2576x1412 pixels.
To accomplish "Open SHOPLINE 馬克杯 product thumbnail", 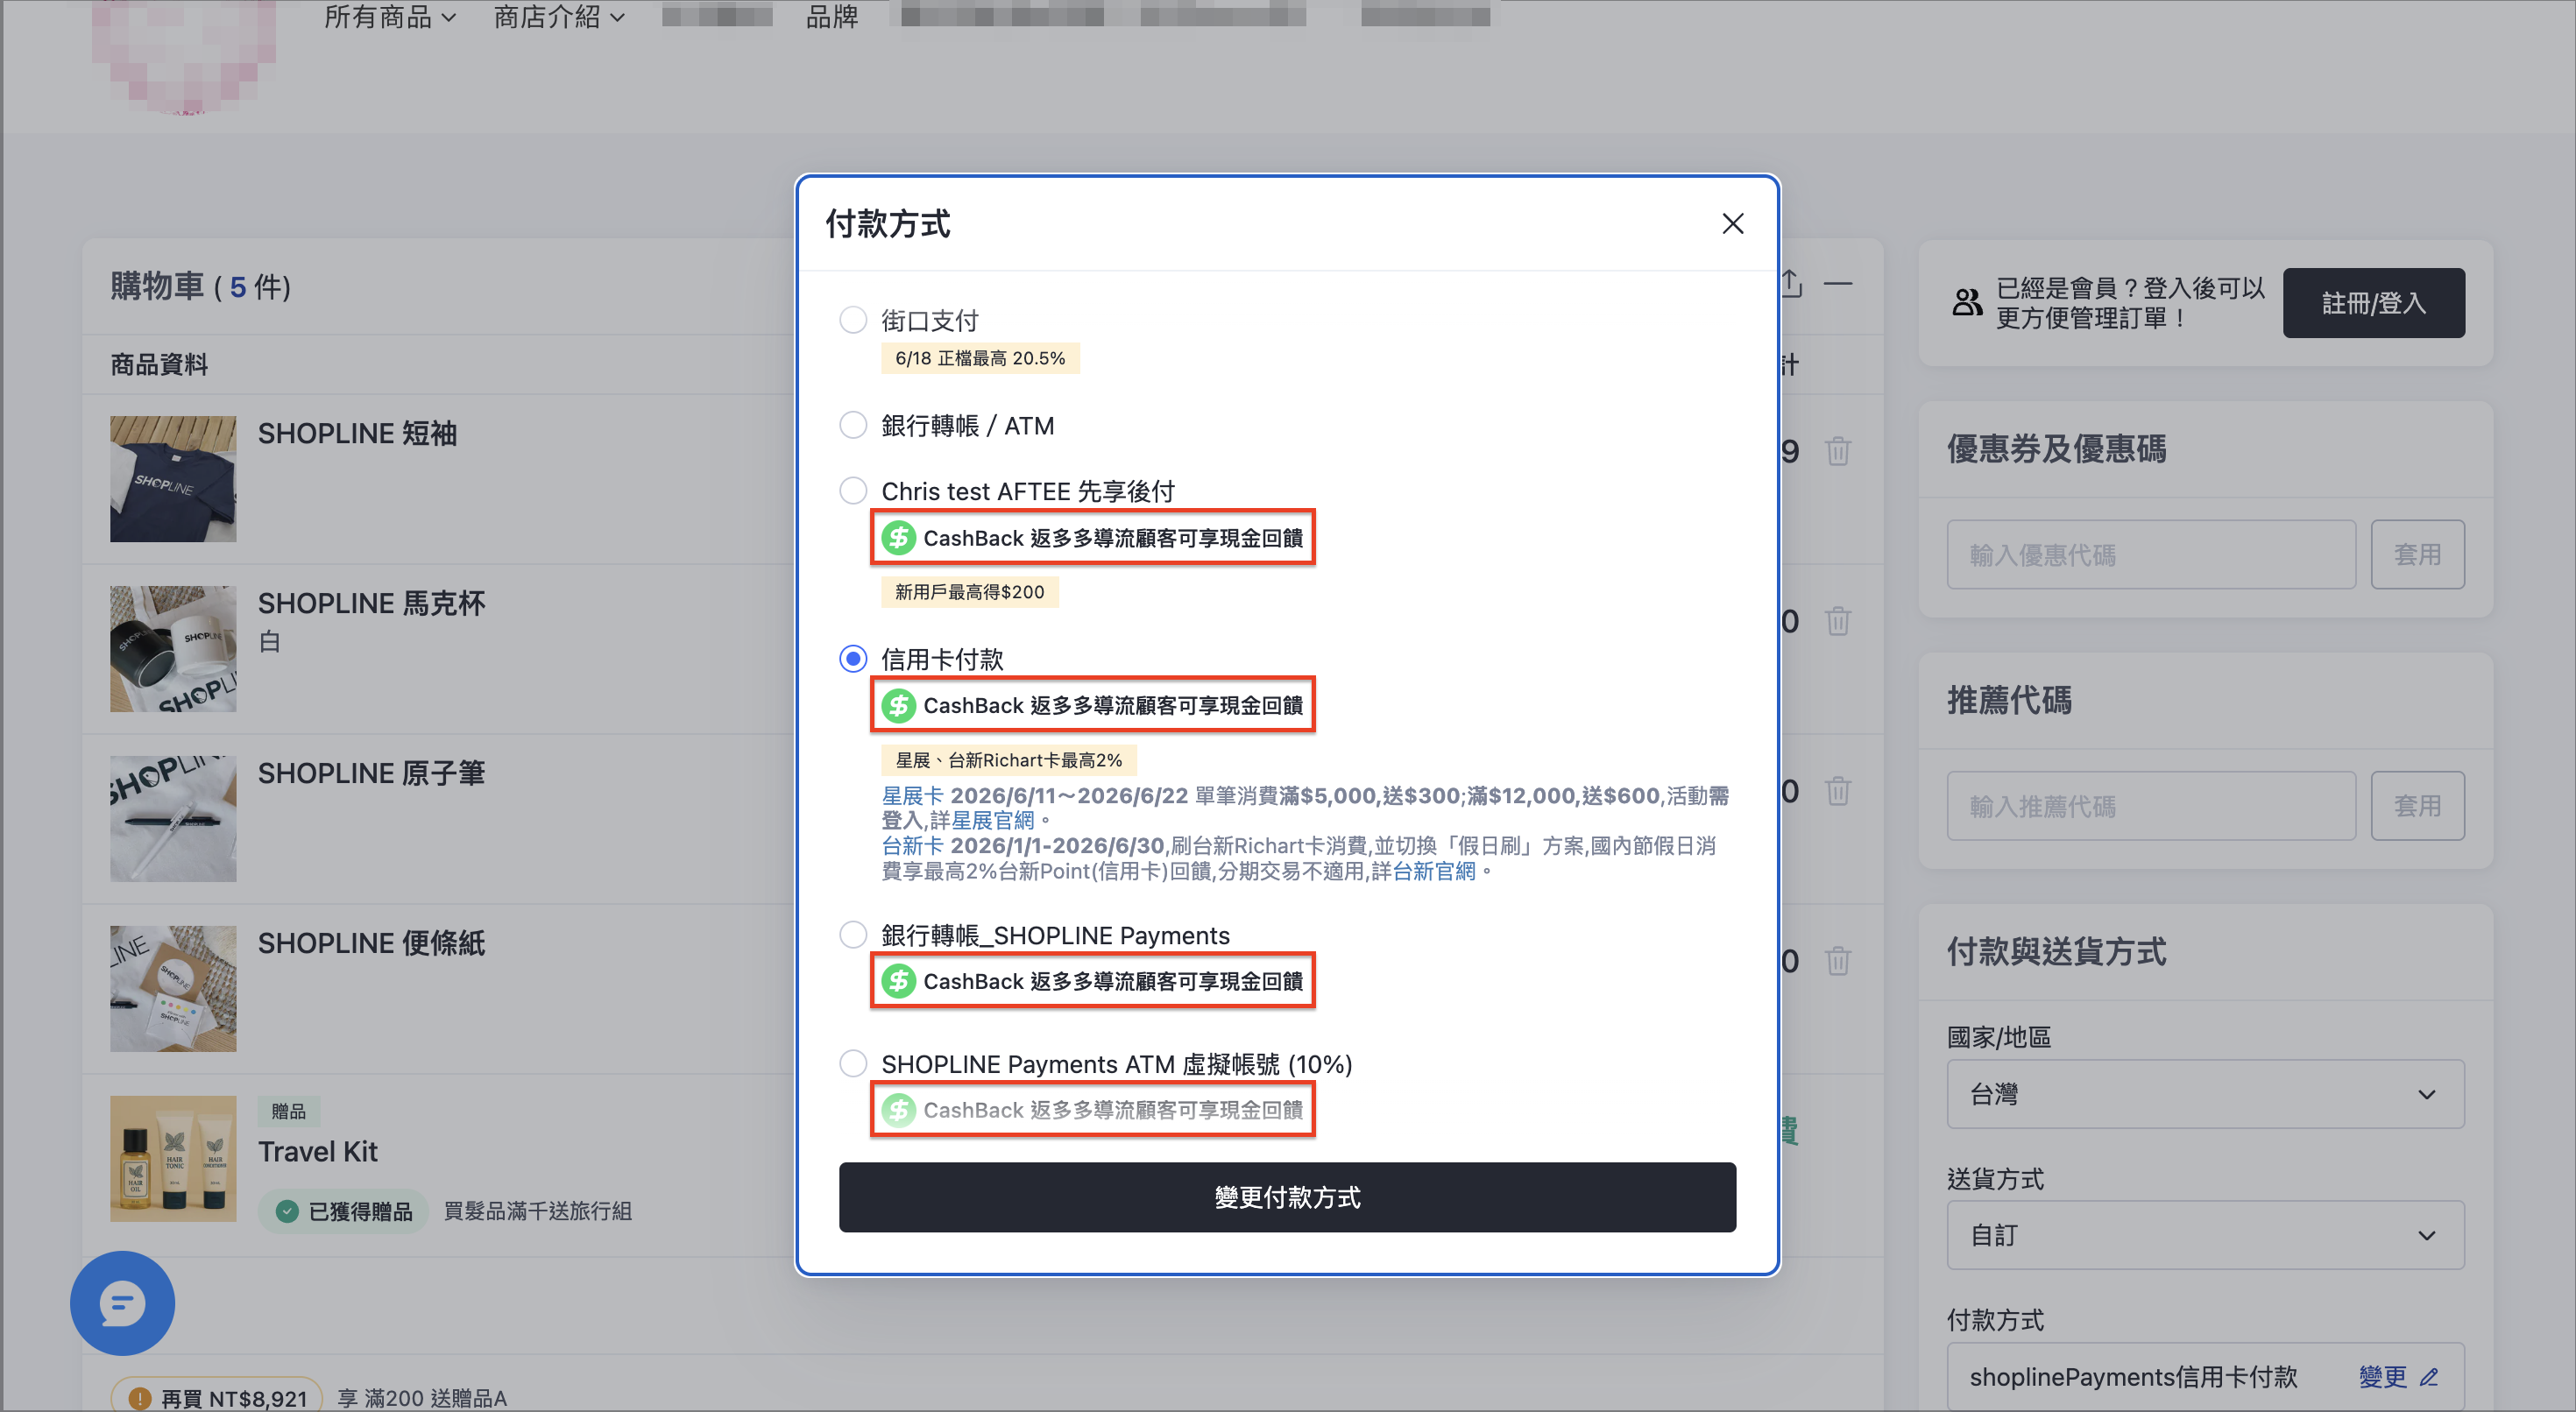I will (173, 649).
